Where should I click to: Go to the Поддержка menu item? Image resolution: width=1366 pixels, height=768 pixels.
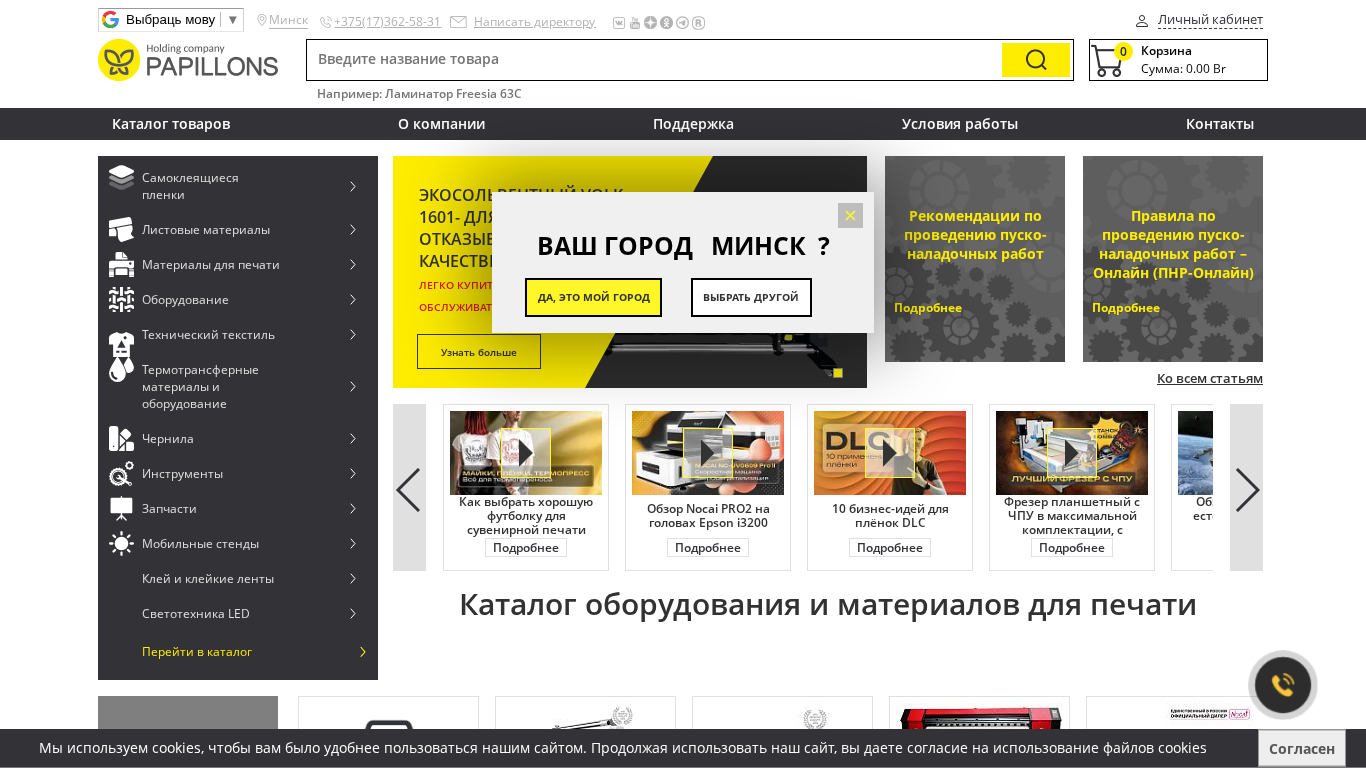pyautogui.click(x=693, y=124)
